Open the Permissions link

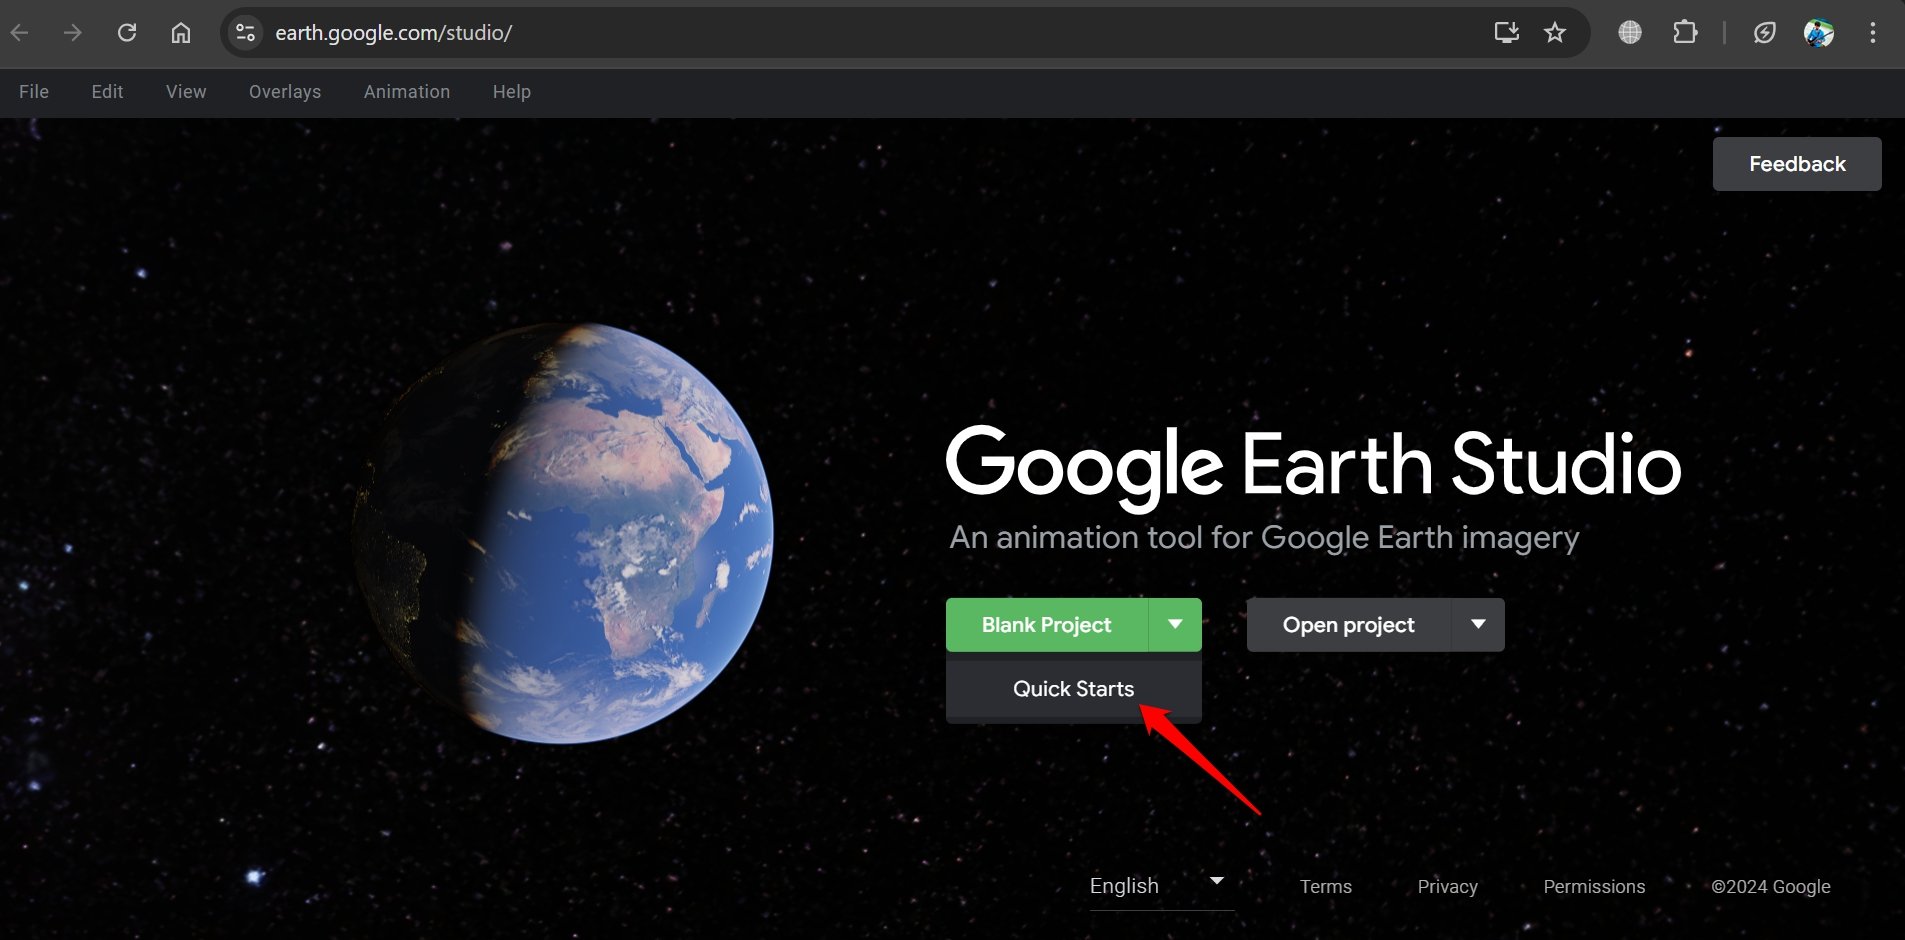1594,887
